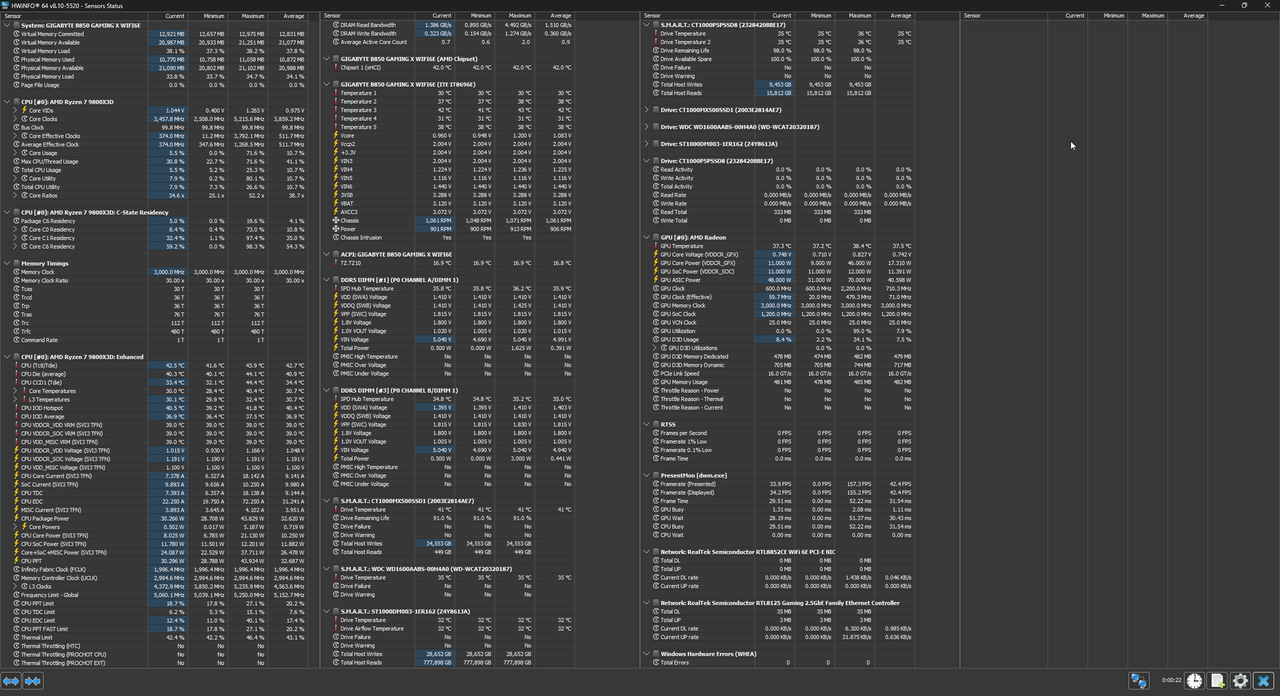Select the Framerate 1% Low row
The width and height of the screenshot is (1280, 696).
[x=778, y=442]
